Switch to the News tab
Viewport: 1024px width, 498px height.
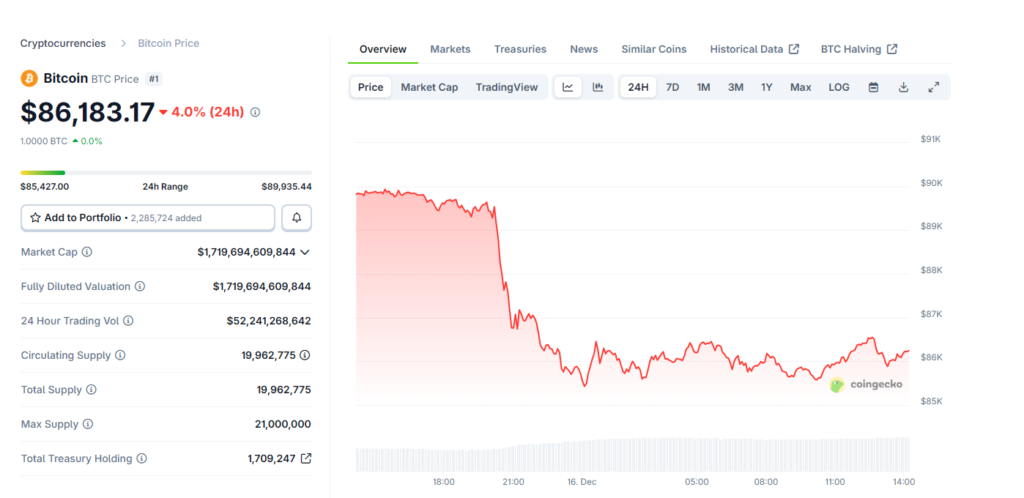pyautogui.click(x=584, y=49)
